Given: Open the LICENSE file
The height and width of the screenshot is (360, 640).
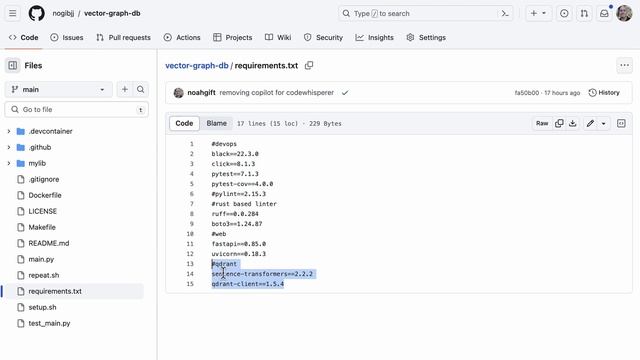Looking at the screenshot, I should (42, 211).
